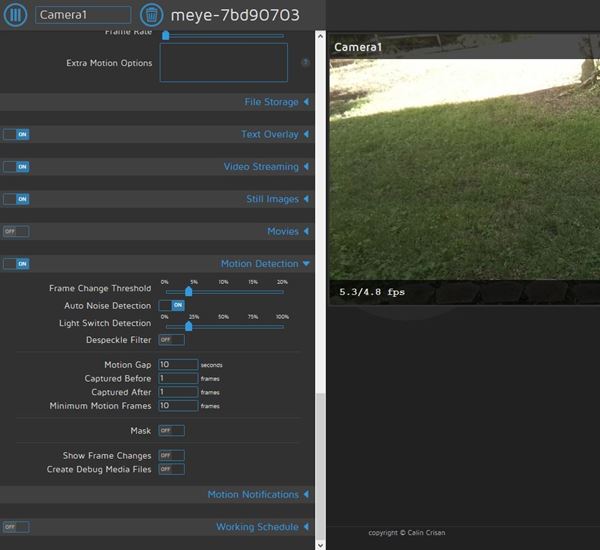
Task: Enable Show Frame Changes
Action: pos(171,455)
